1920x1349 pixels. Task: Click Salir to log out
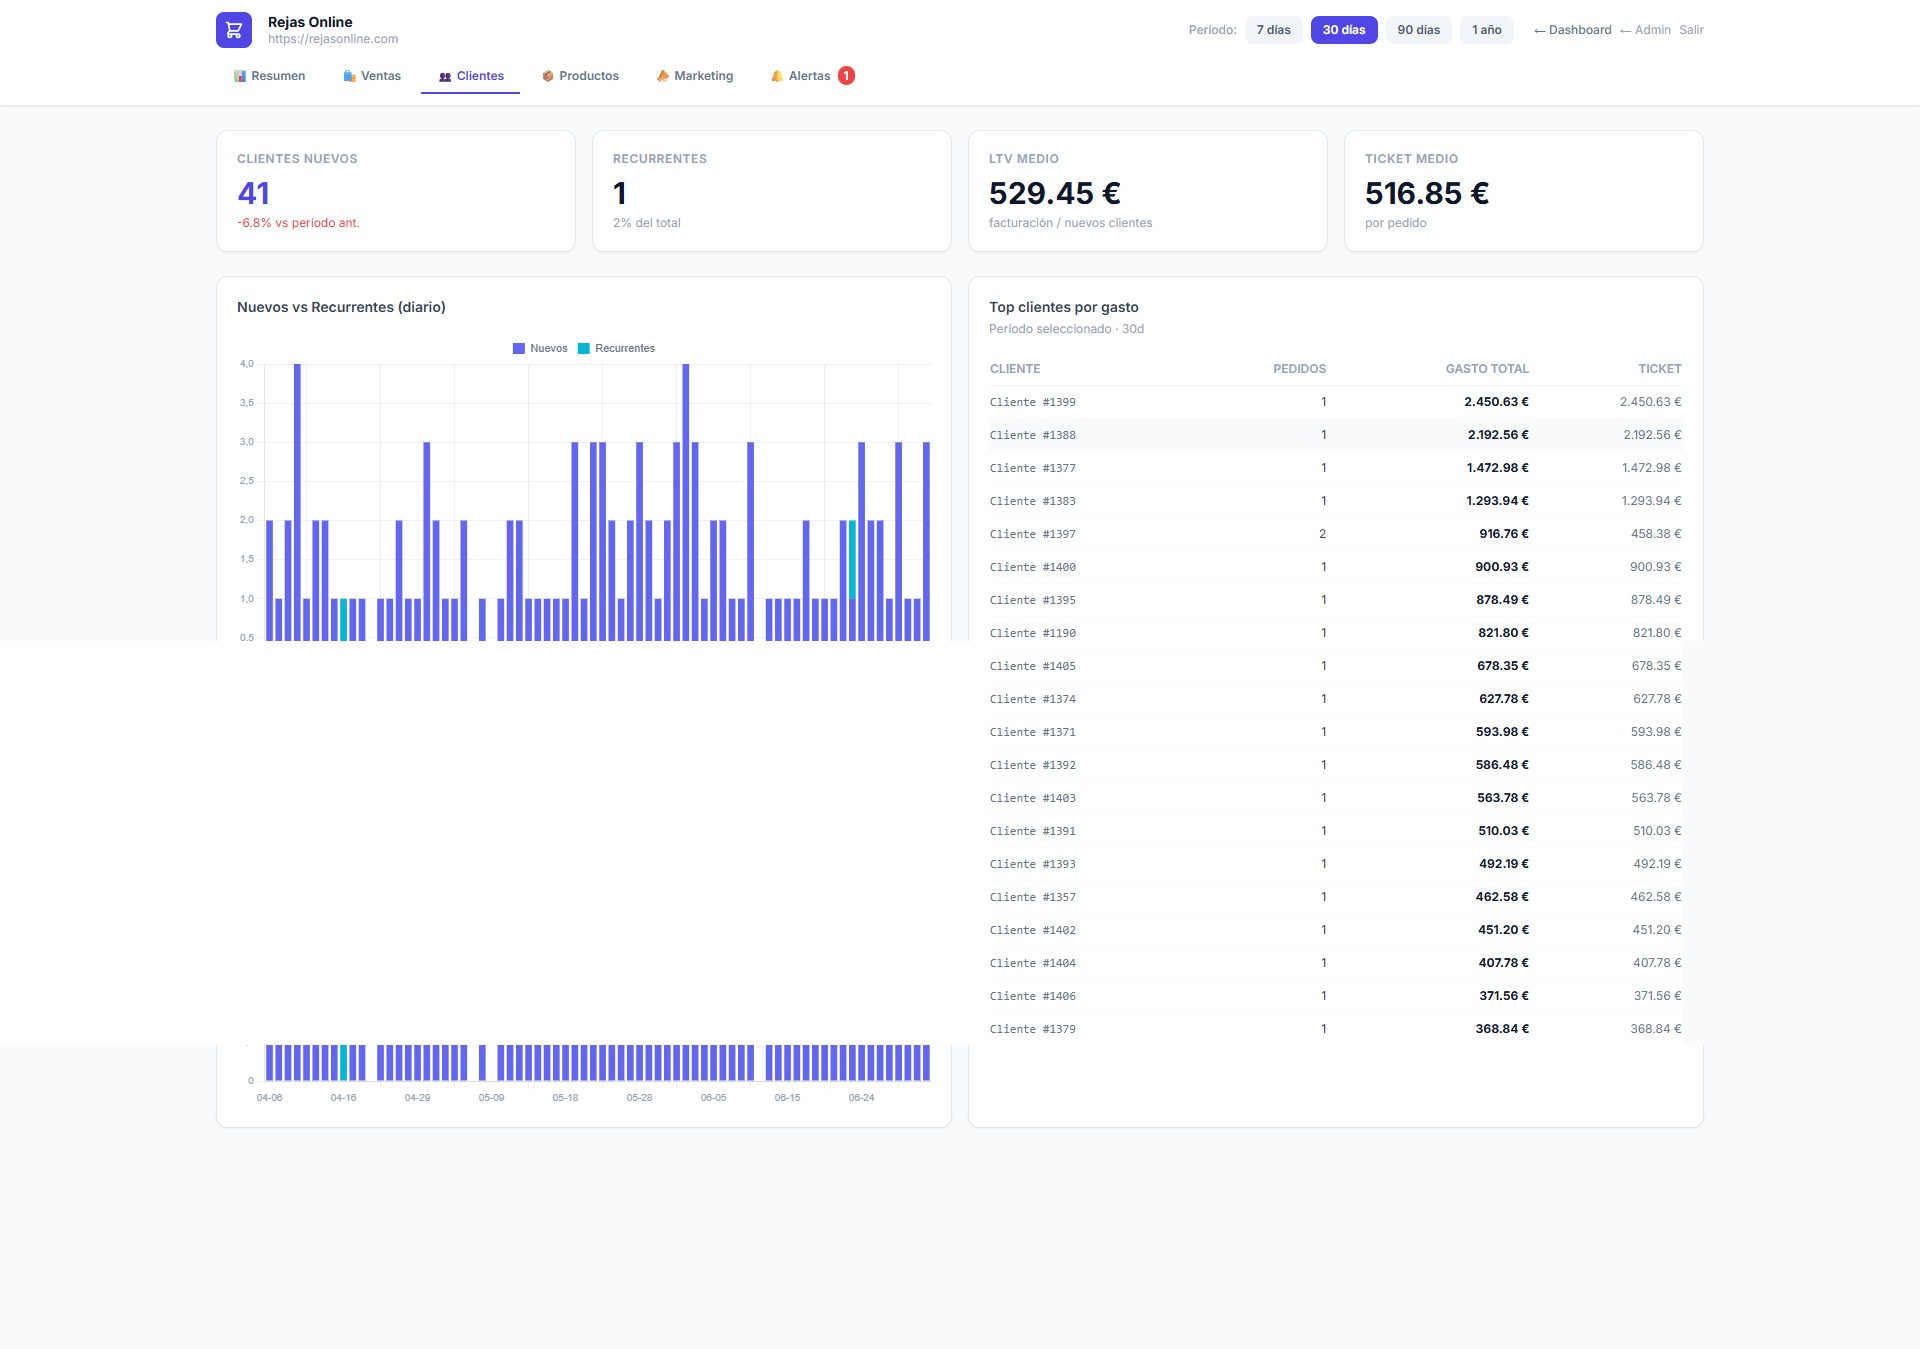coord(1691,30)
